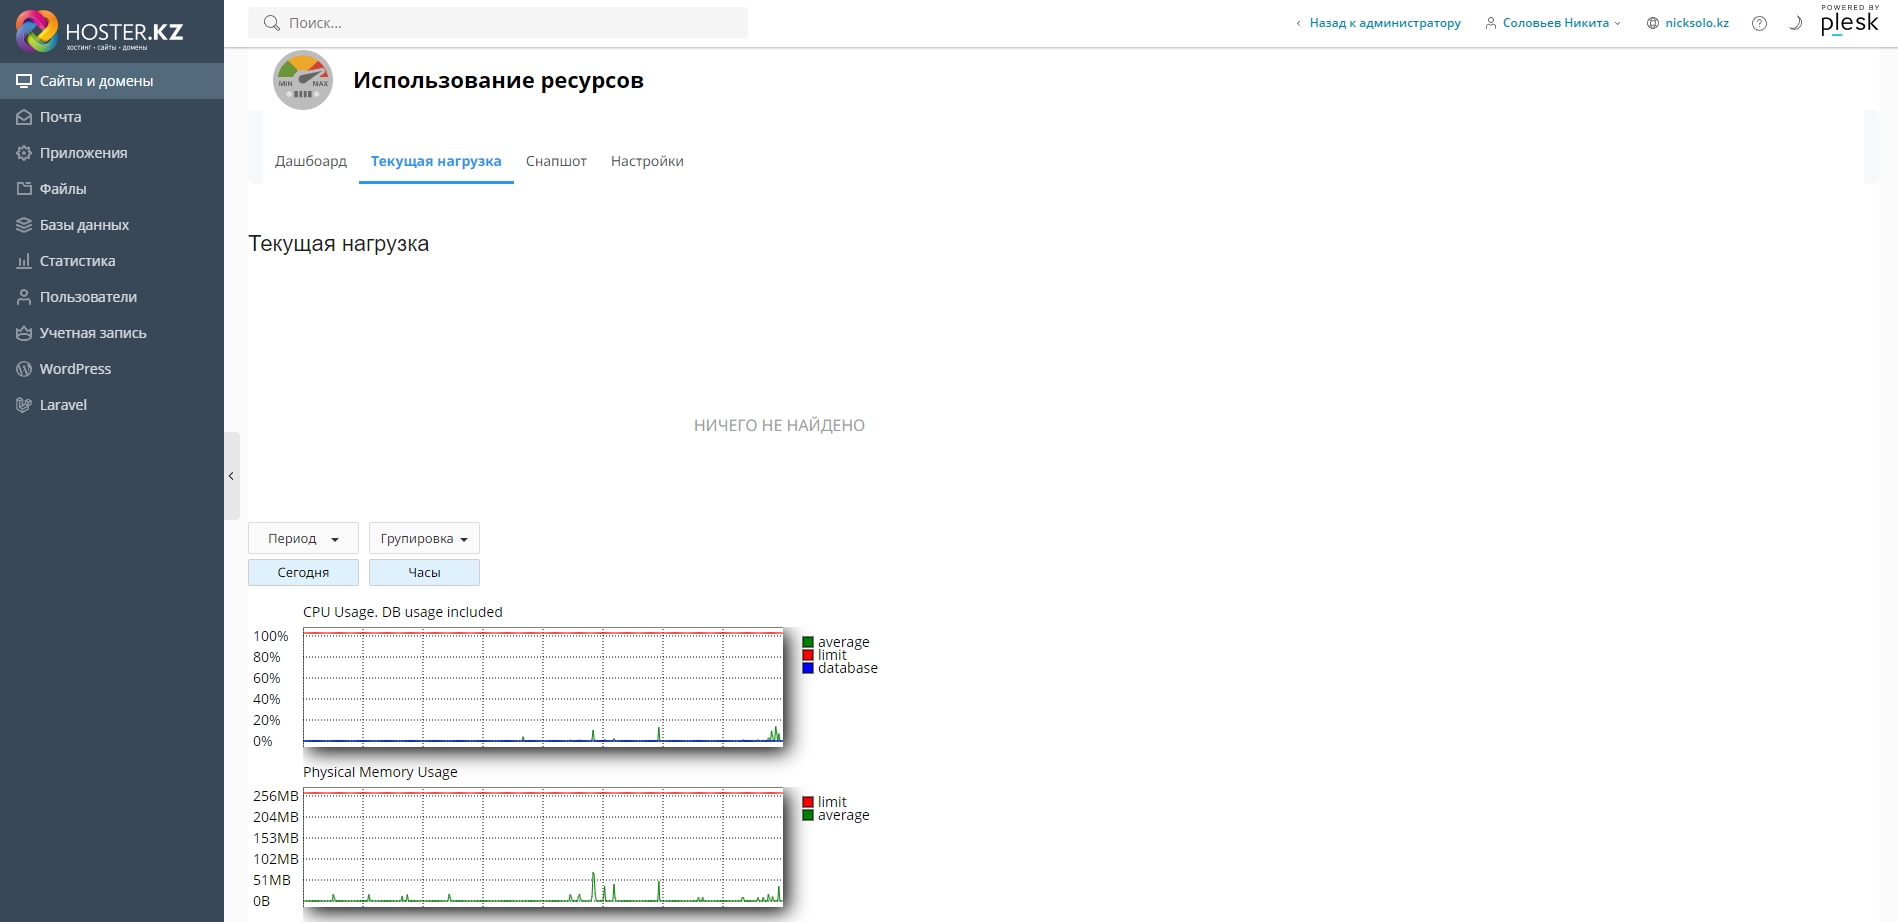Open Сайты и домены in the sidebar
1898x922 pixels.
pyautogui.click(x=112, y=81)
